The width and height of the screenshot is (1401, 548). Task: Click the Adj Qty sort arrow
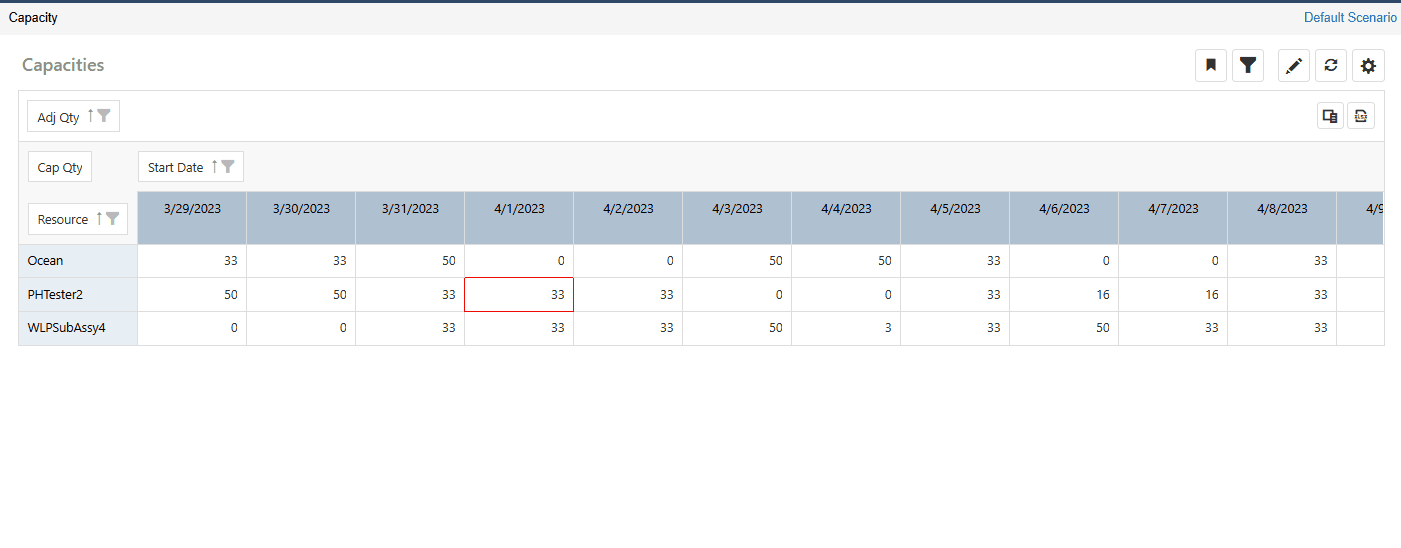[90, 116]
